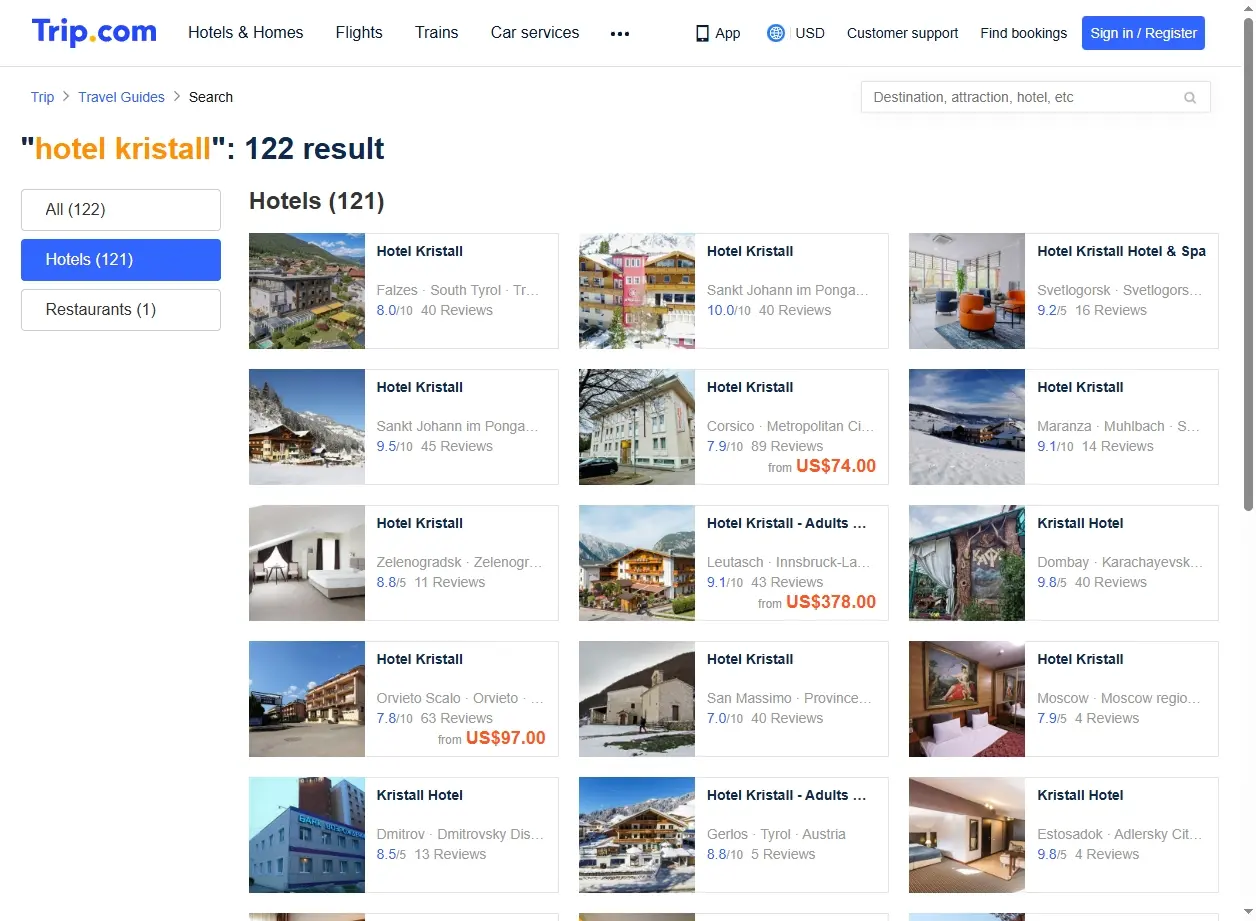The image size is (1256, 921).
Task: Click the search magnifier icon
Action: [1190, 98]
